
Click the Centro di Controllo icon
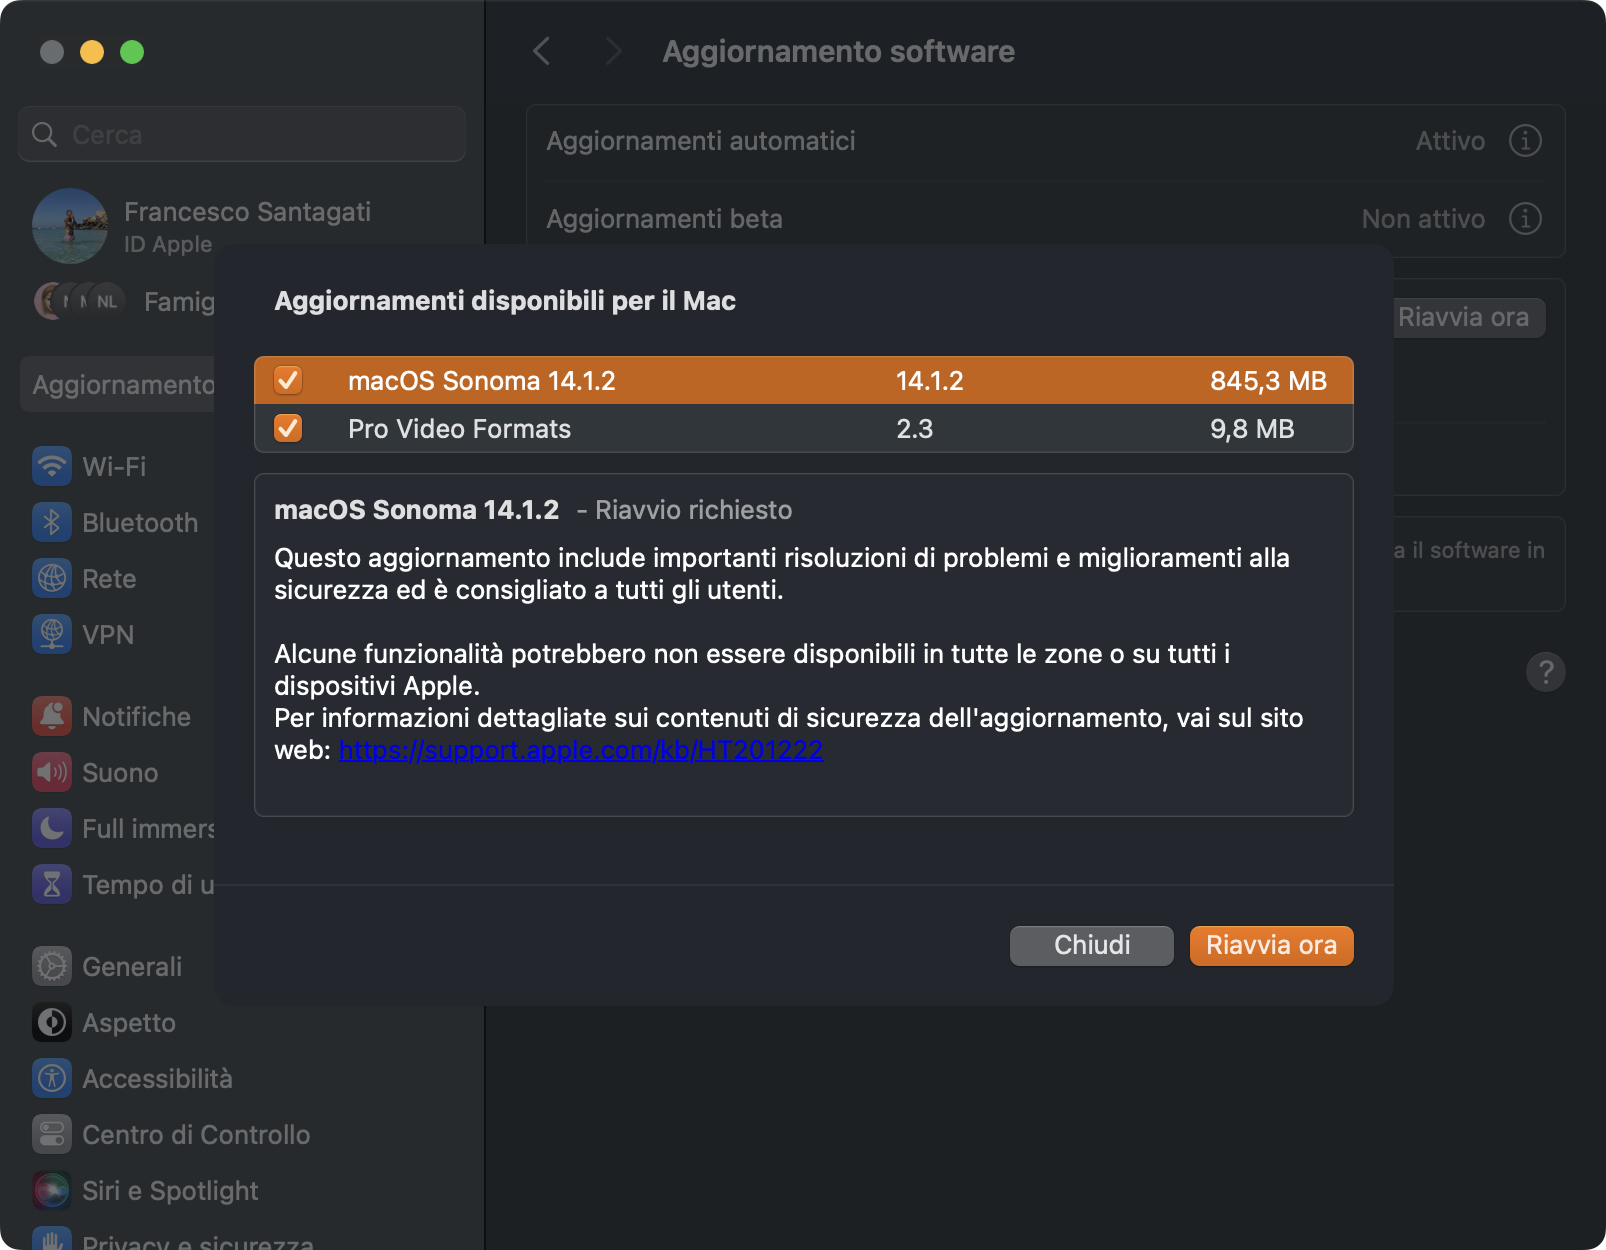click(52, 1134)
